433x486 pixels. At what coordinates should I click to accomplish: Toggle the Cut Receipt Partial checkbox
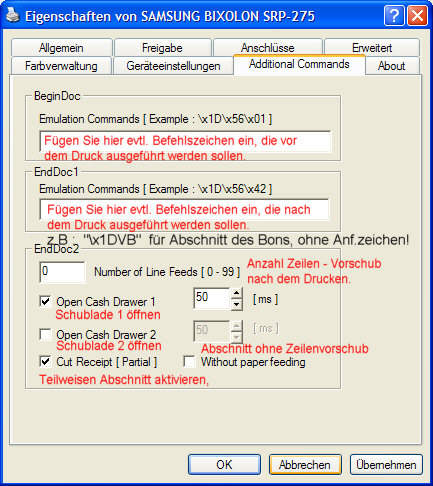[x=45, y=361]
